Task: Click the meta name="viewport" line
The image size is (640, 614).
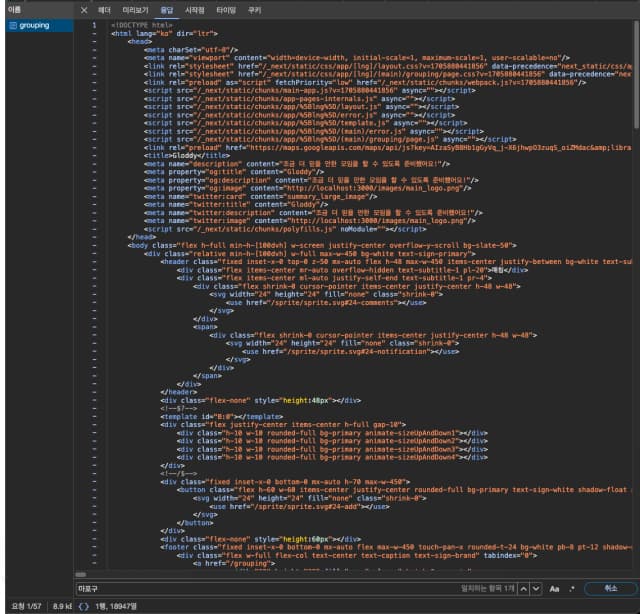Action: (x=357, y=58)
